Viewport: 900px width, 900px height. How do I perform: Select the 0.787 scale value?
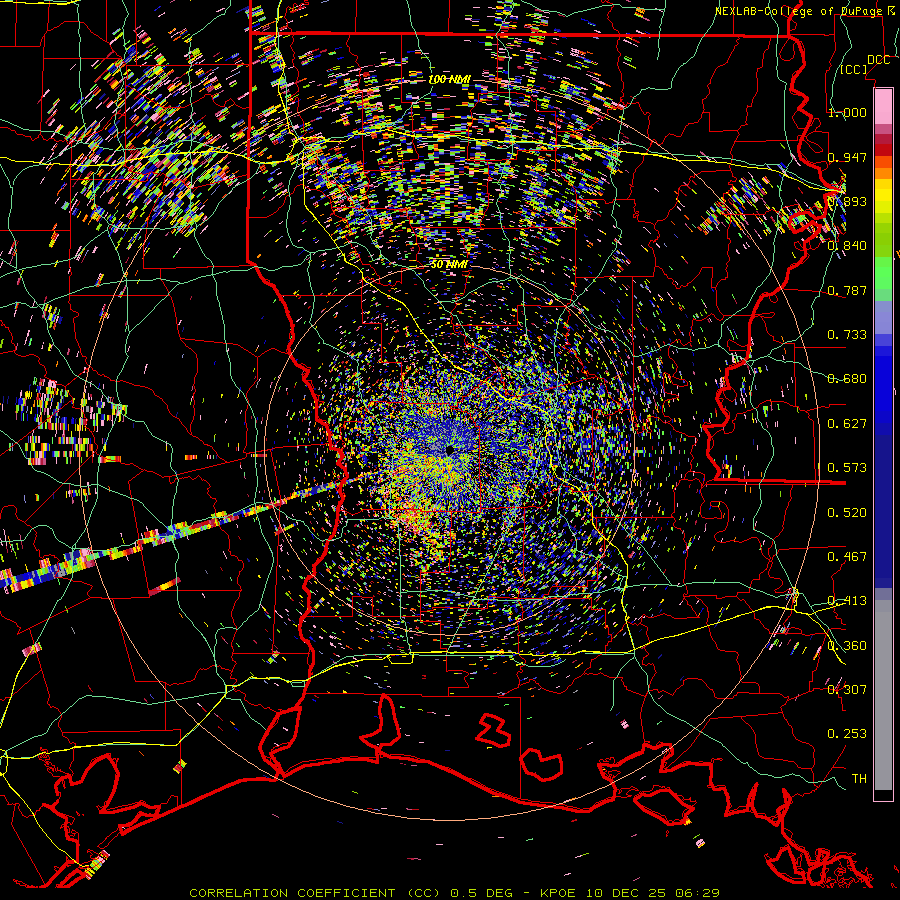tap(847, 290)
